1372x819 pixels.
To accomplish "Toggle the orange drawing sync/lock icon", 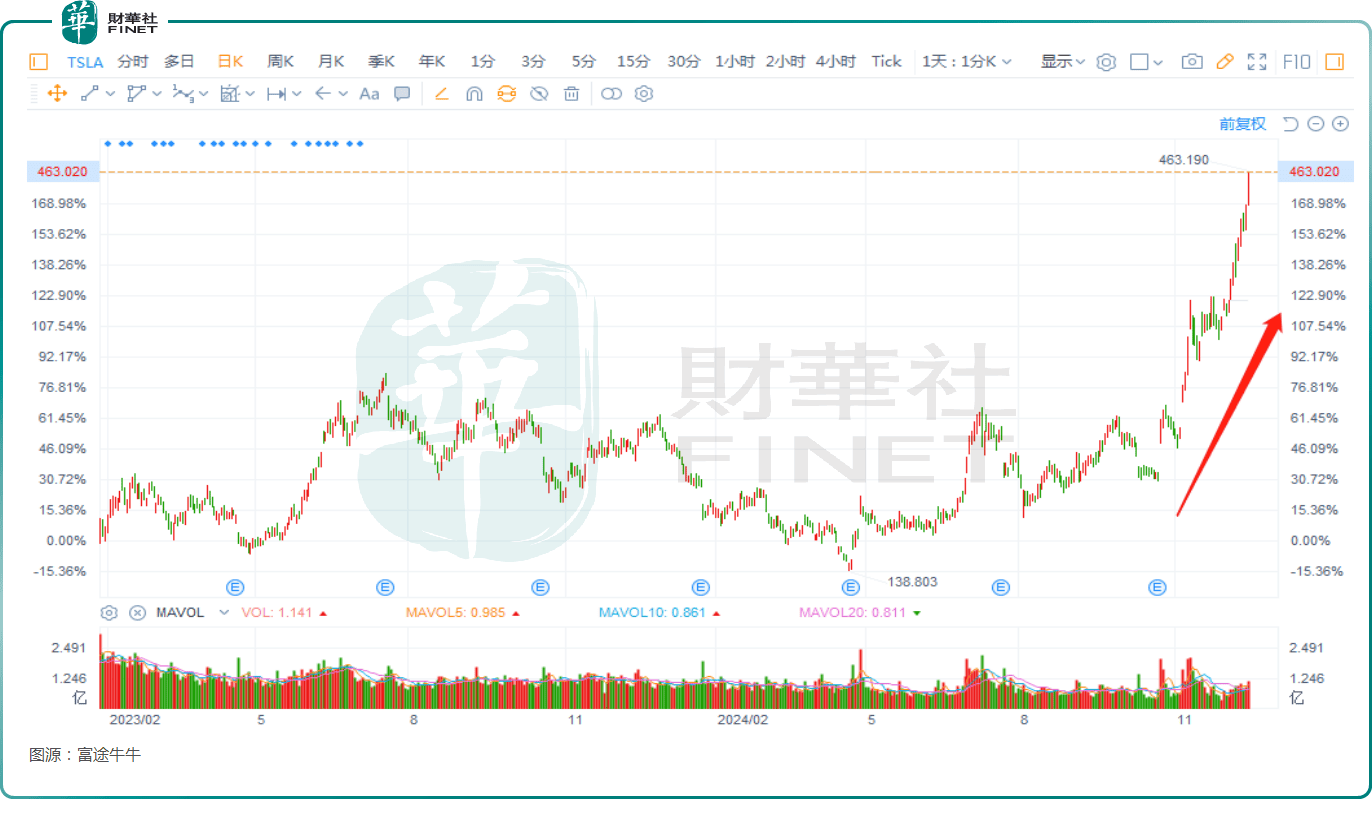I will pyautogui.click(x=506, y=94).
